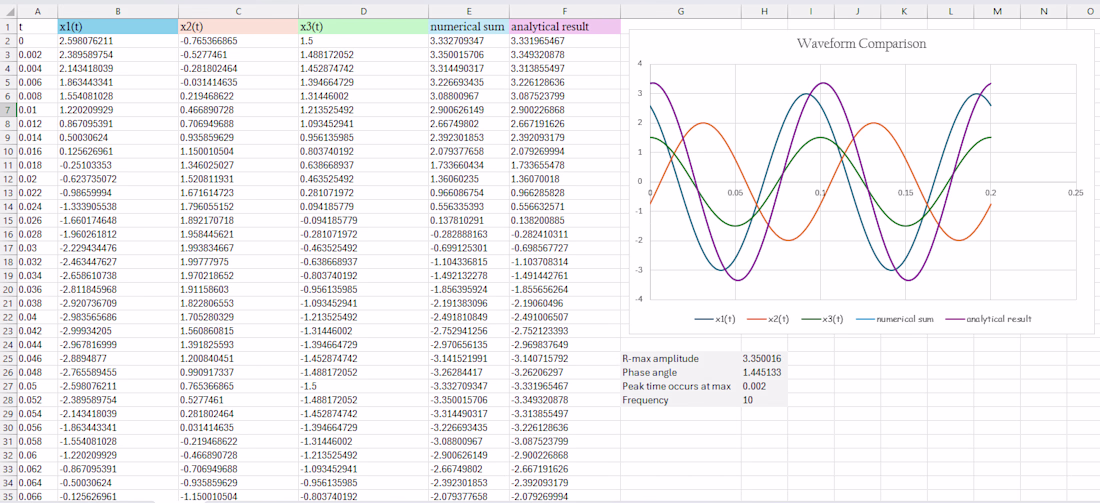Click cell A27 containing 0.05
Viewport: 1100px width, 503px height.
click(x=36, y=387)
